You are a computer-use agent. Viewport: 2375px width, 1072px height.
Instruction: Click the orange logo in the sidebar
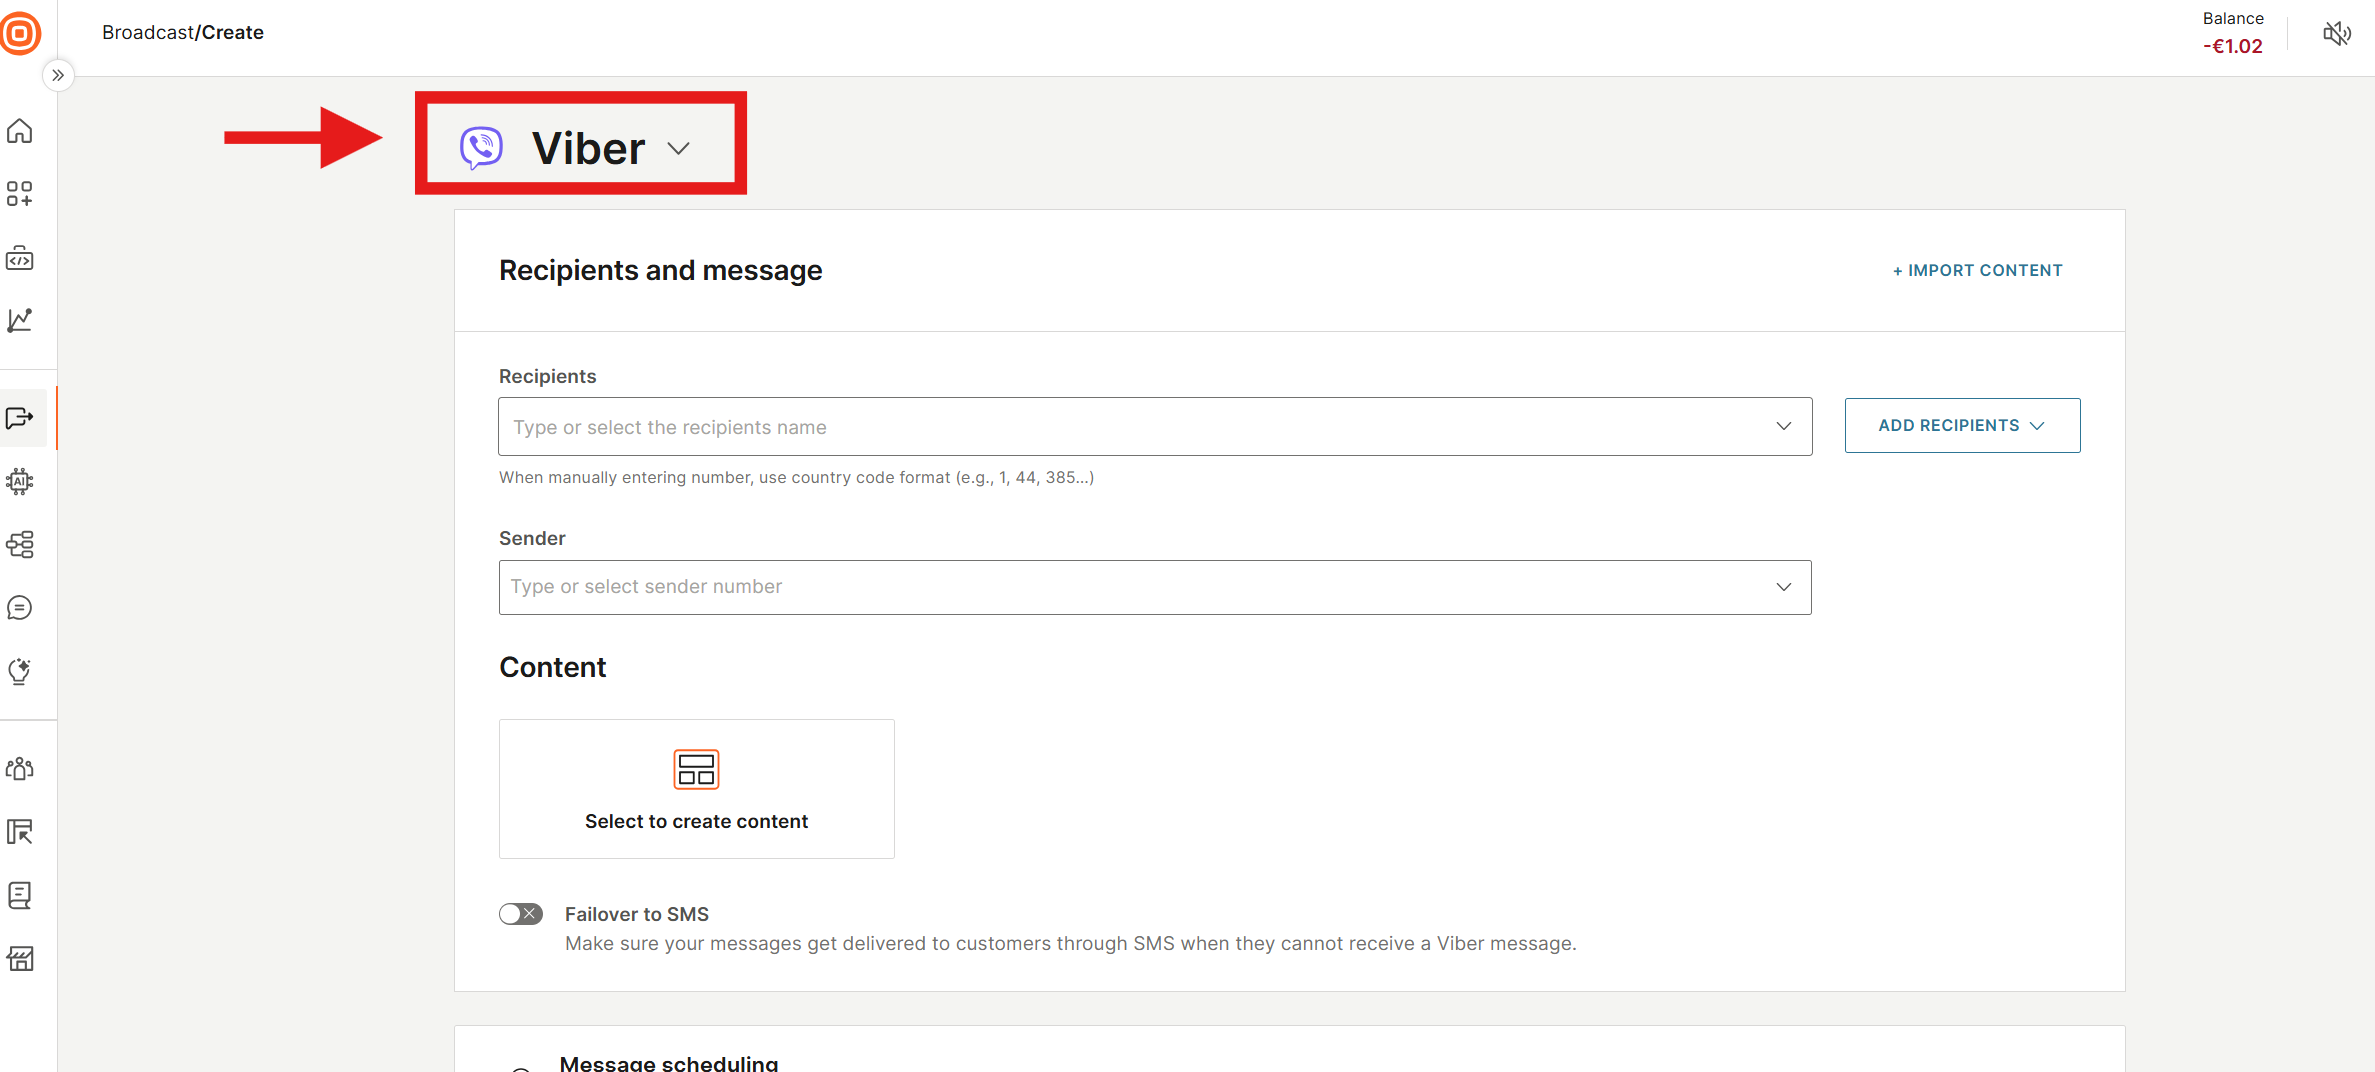20,33
